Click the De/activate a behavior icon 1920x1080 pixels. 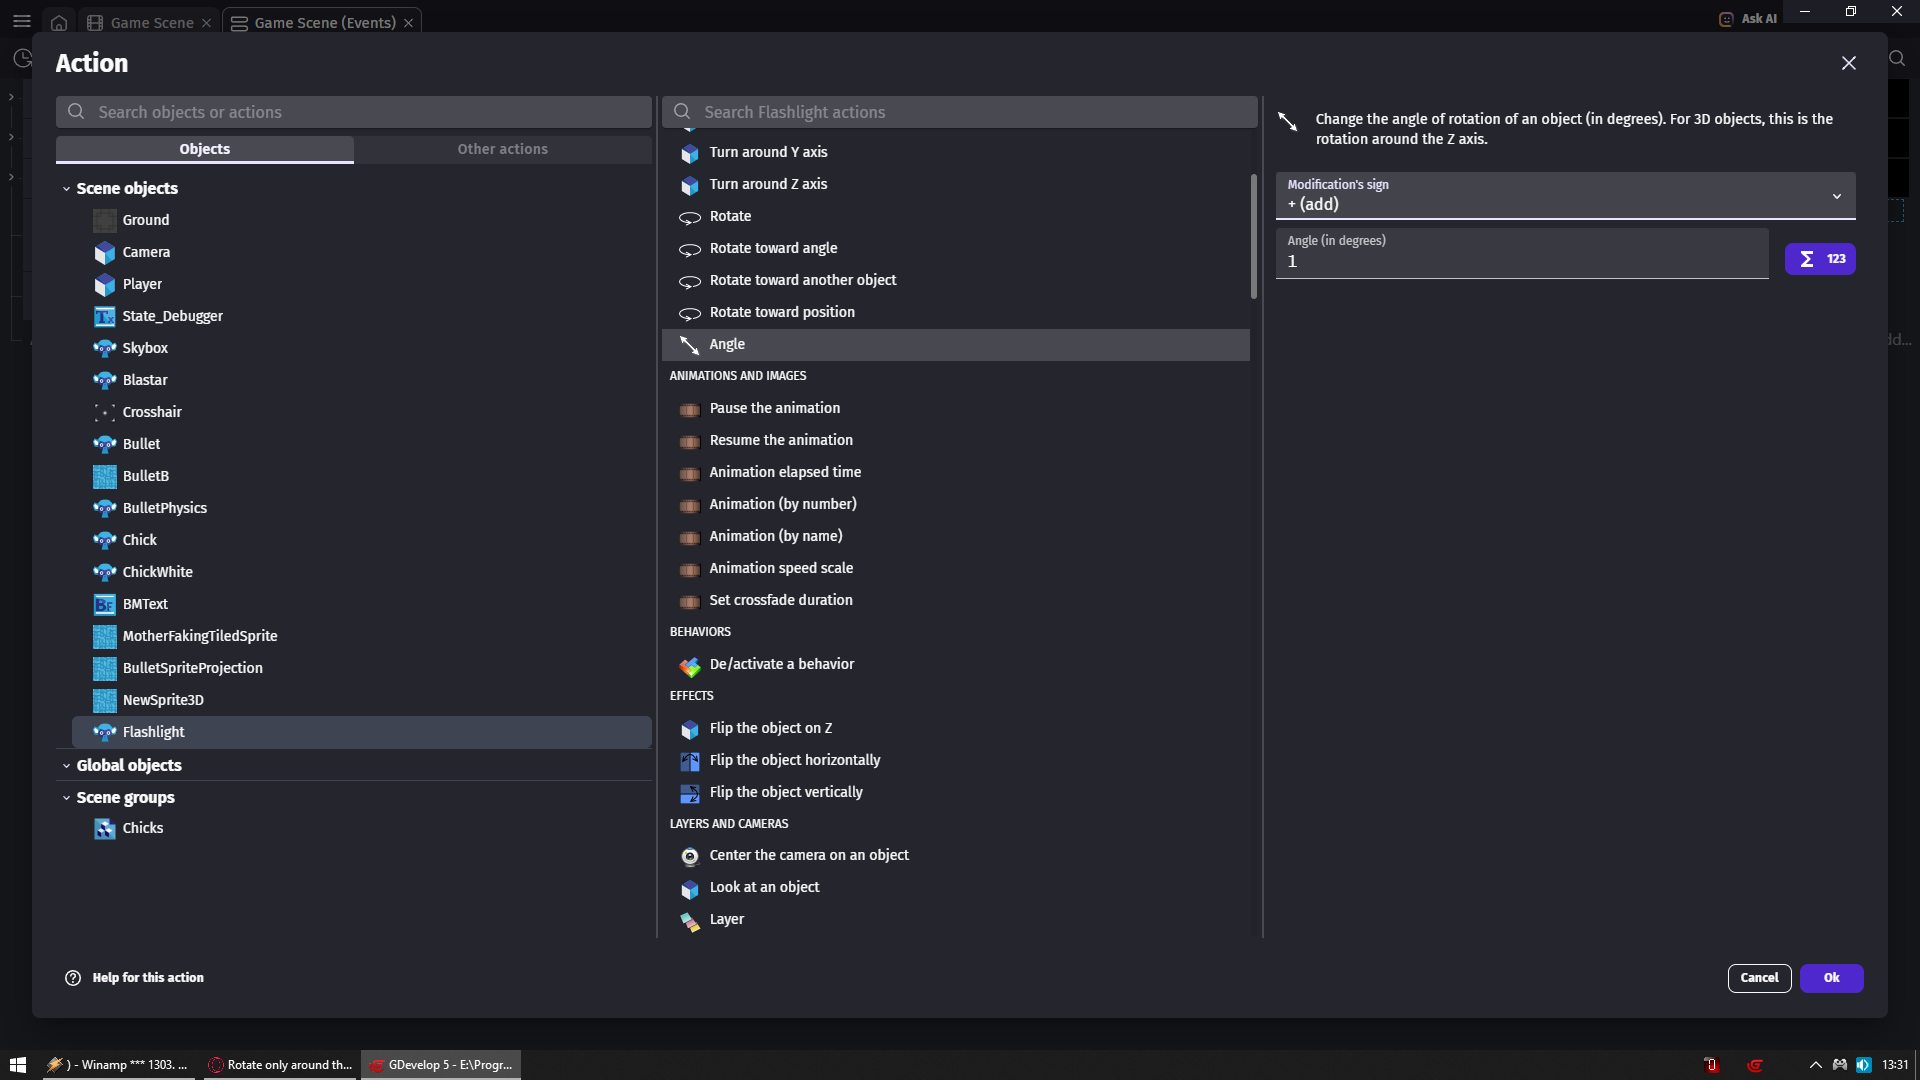(689, 666)
